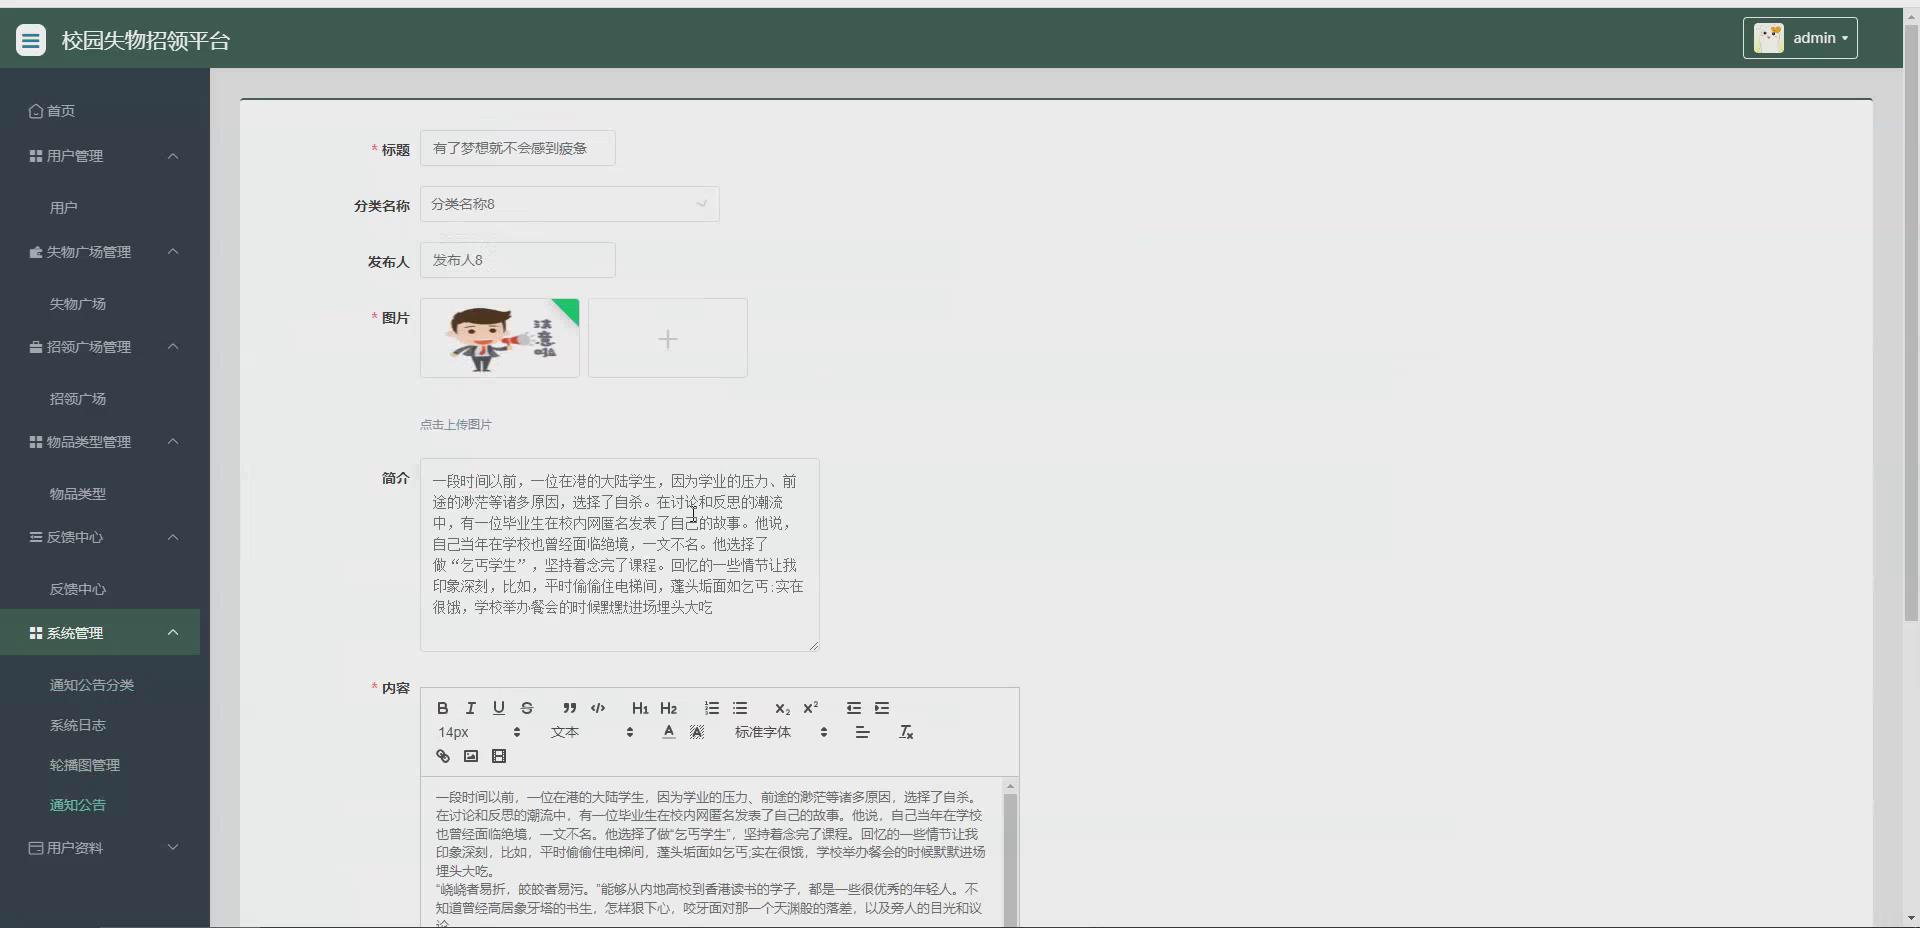Screen dimensions: 1920x928
Task: Click the 校园失物招领平台 title text
Action: 146,41
